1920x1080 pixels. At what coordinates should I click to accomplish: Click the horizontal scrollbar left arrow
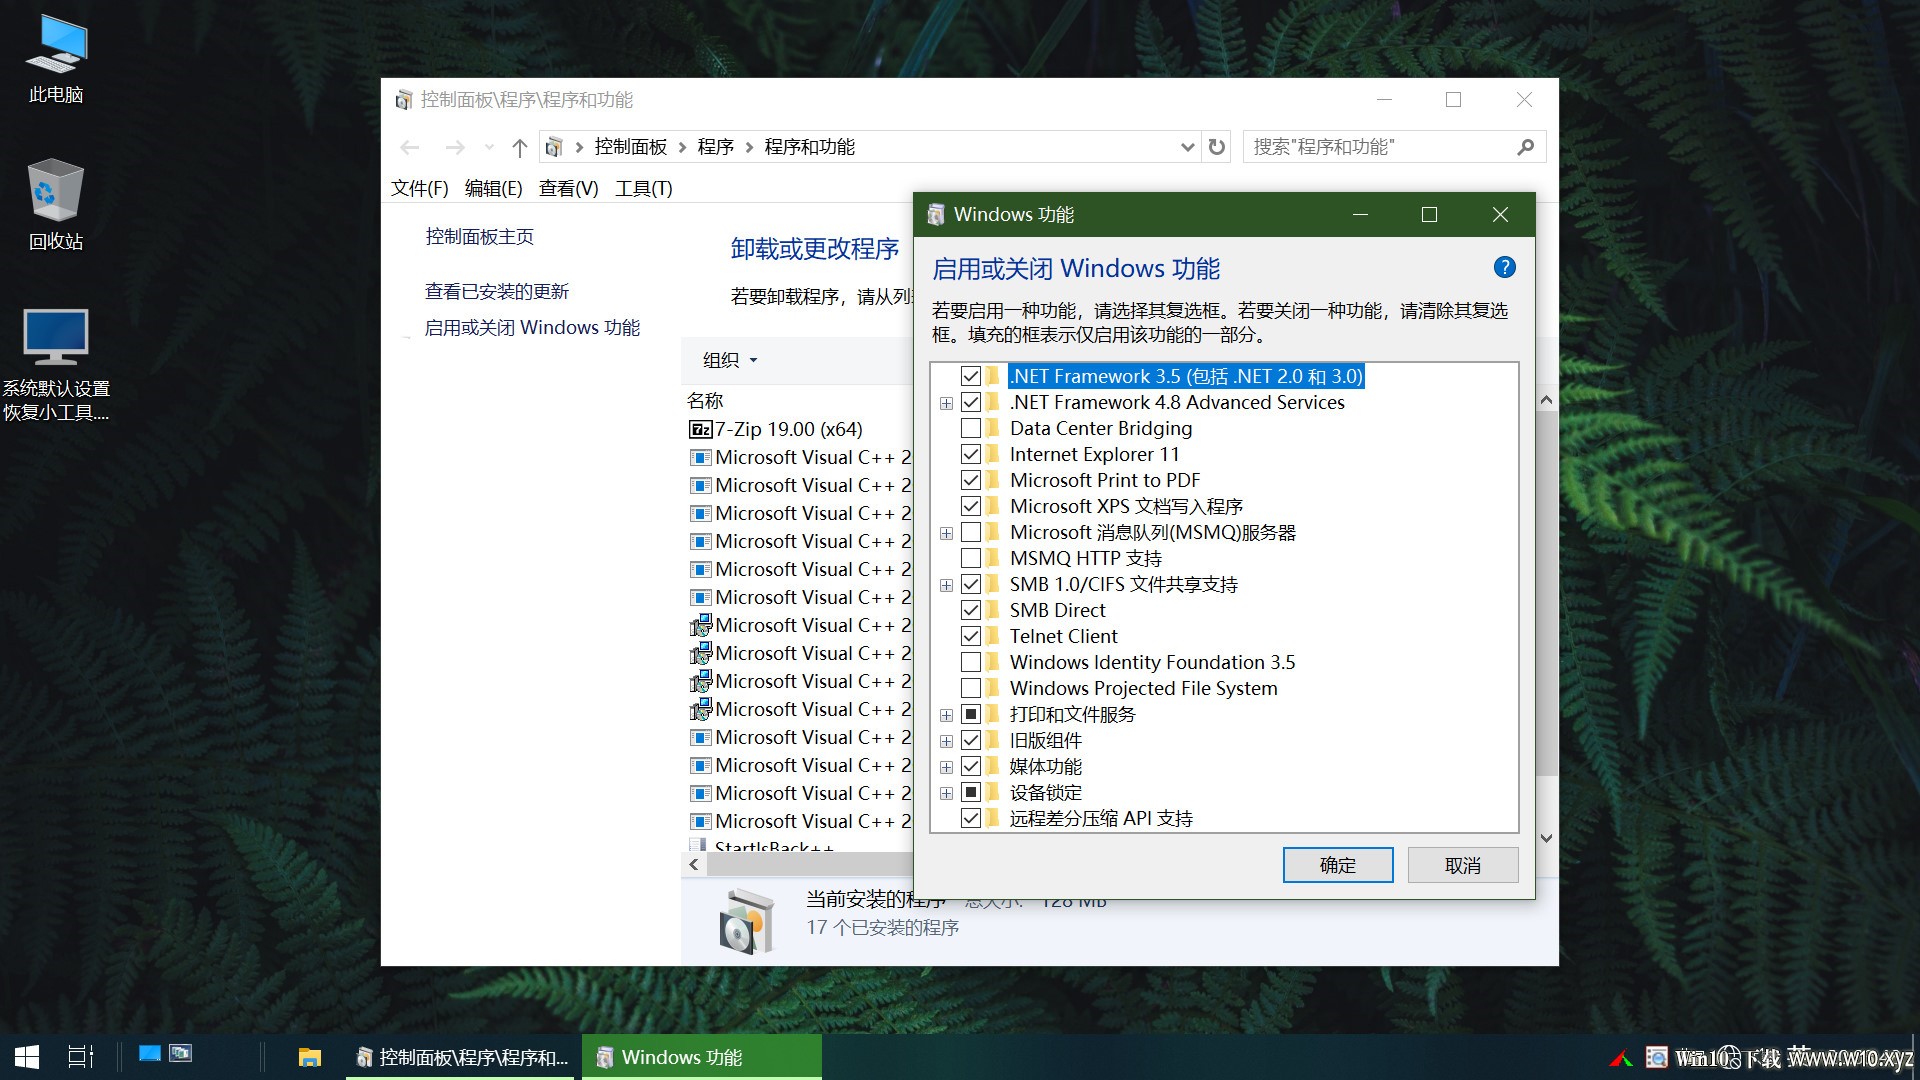click(x=693, y=864)
